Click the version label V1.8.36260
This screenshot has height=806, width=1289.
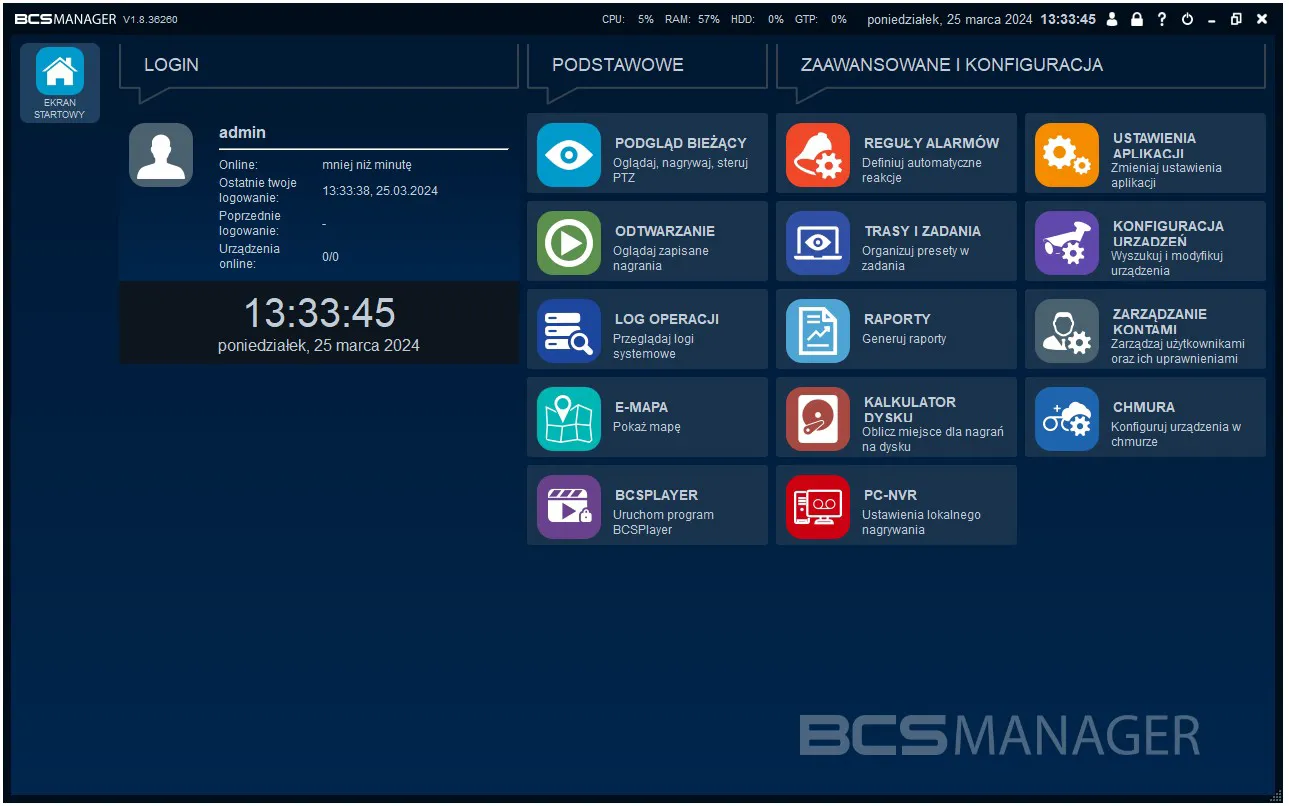pos(150,19)
